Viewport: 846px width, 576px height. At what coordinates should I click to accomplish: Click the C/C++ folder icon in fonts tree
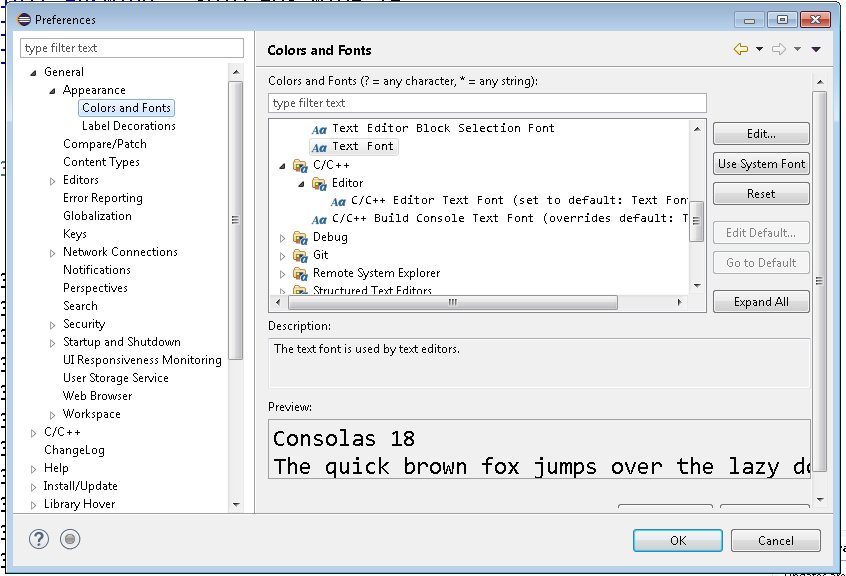click(300, 165)
